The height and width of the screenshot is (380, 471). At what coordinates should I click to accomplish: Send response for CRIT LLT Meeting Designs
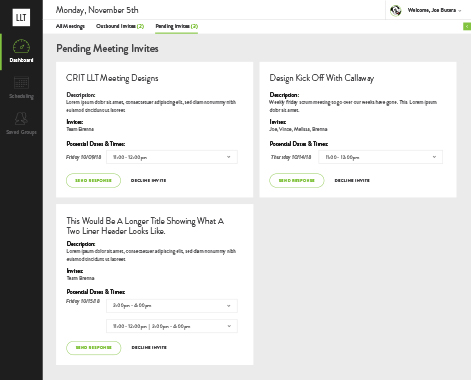(93, 180)
